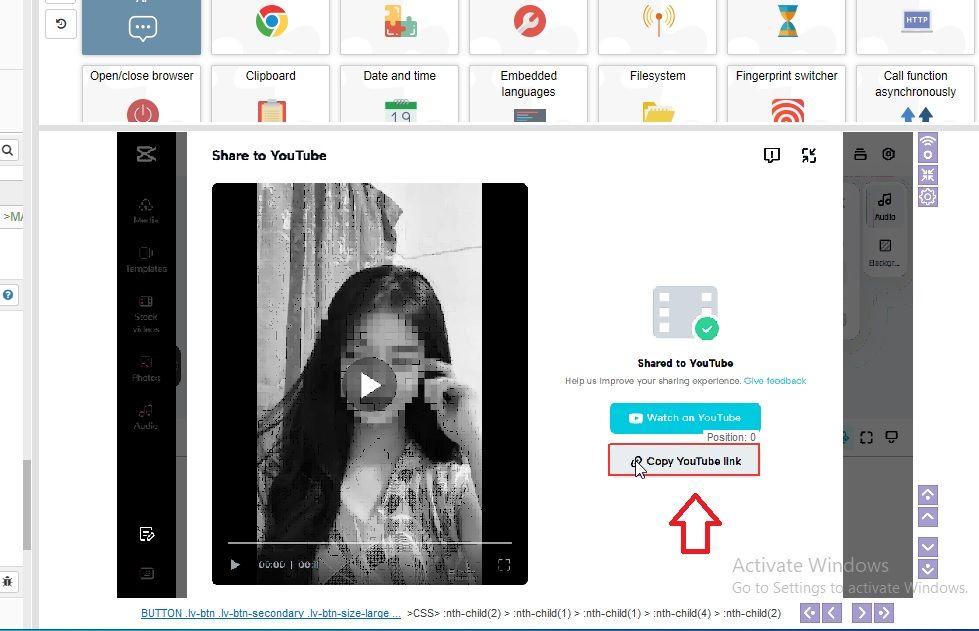Click the BUTTON .lv-btn selector link
The image size is (979, 631).
[x=270, y=613]
